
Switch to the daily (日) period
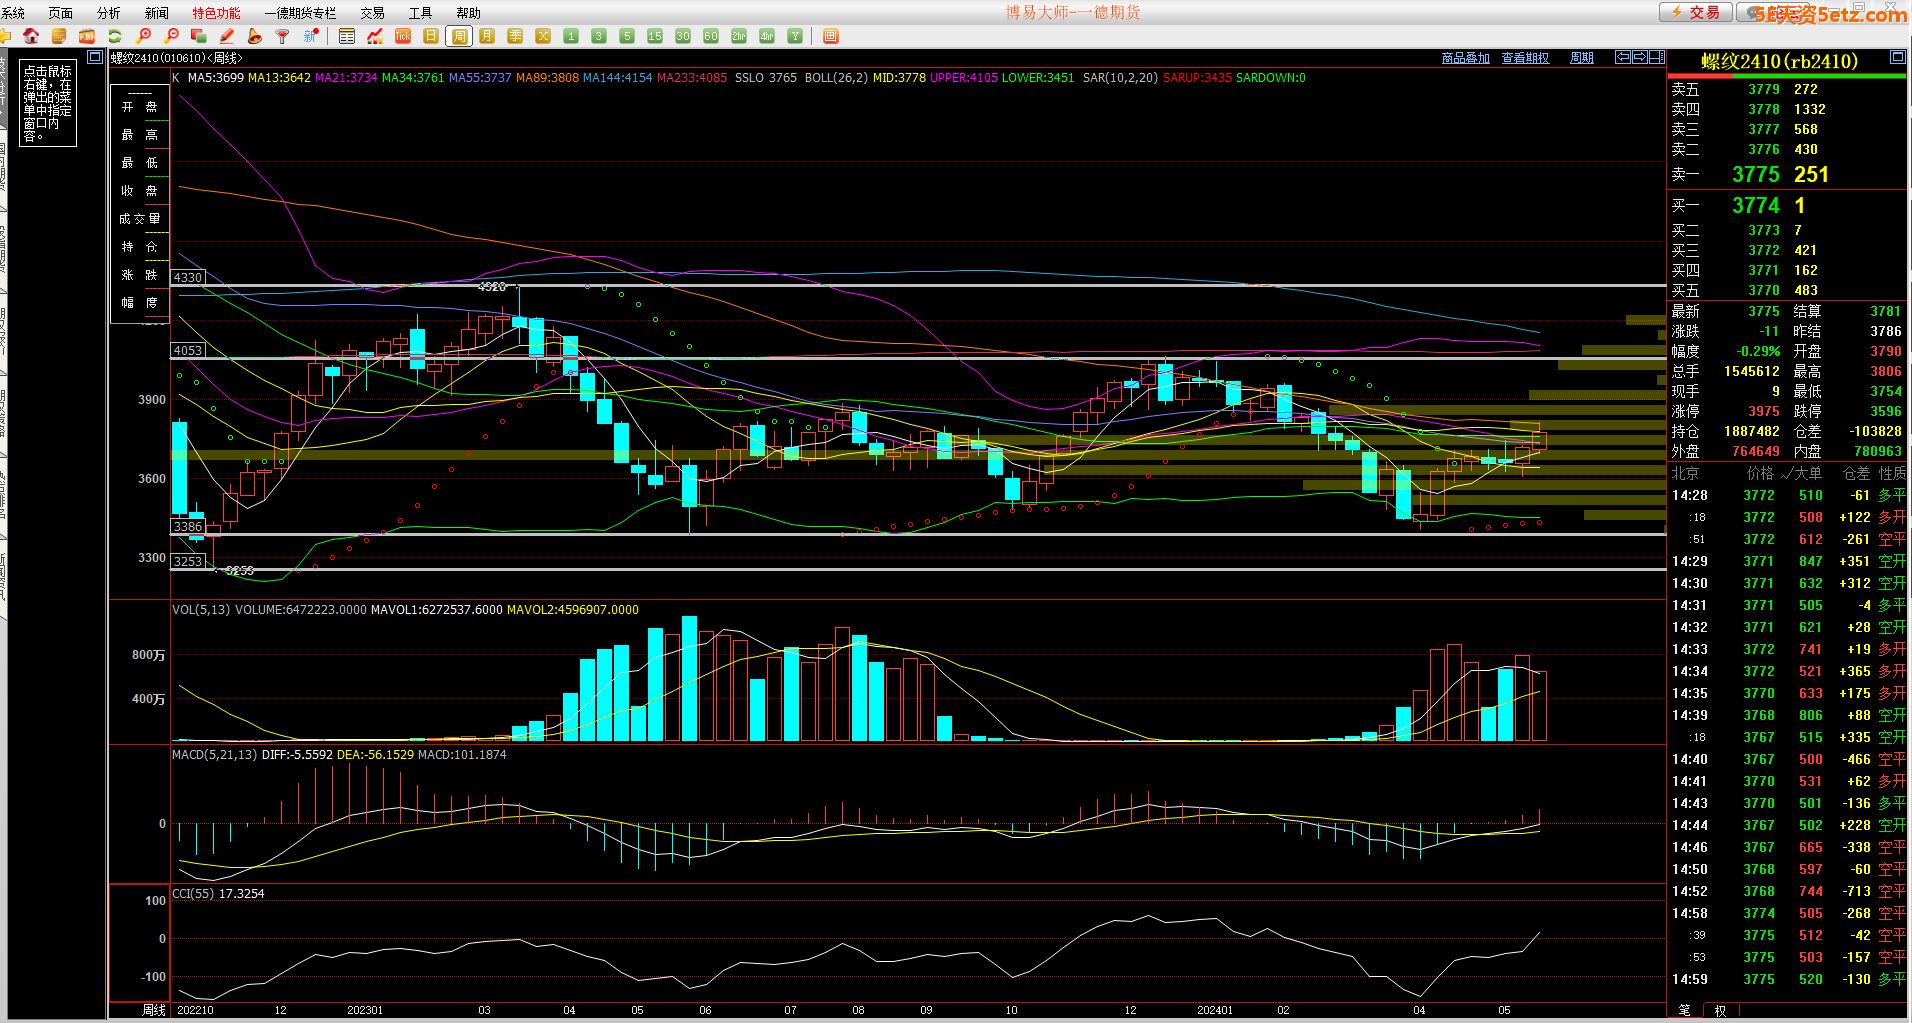pyautogui.click(x=431, y=36)
